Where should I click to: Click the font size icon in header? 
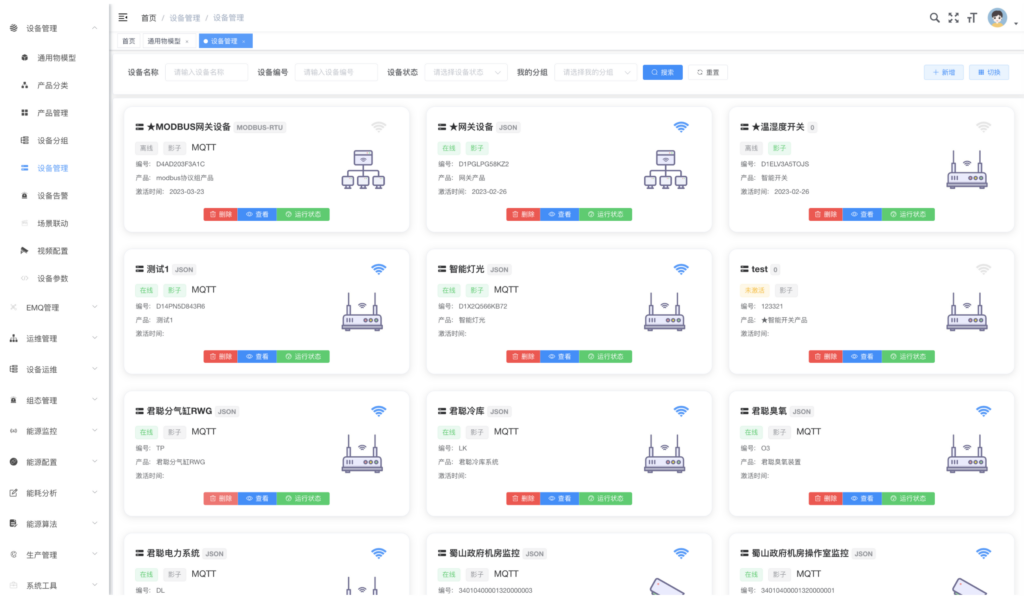971,18
